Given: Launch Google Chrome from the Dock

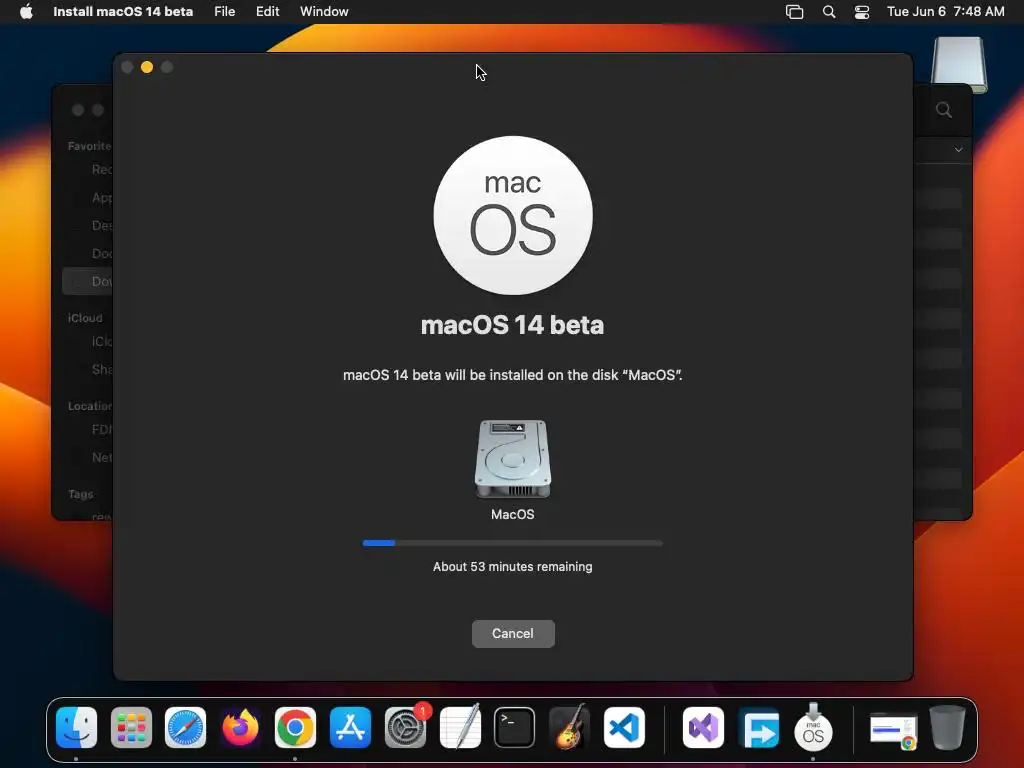Looking at the screenshot, I should (295, 727).
